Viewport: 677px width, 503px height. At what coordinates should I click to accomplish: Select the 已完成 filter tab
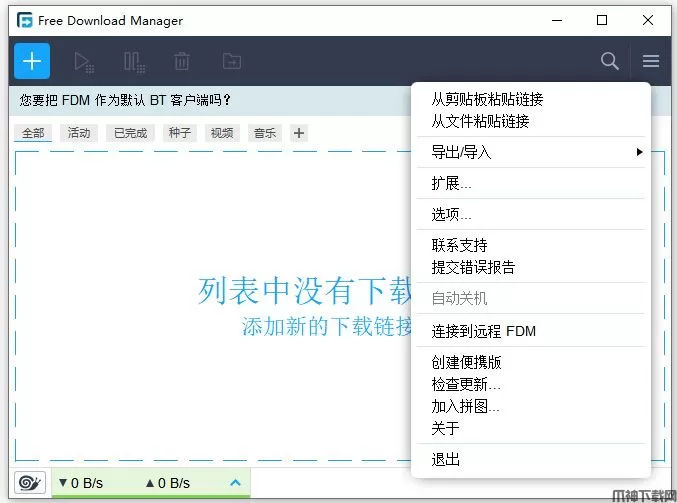point(130,133)
